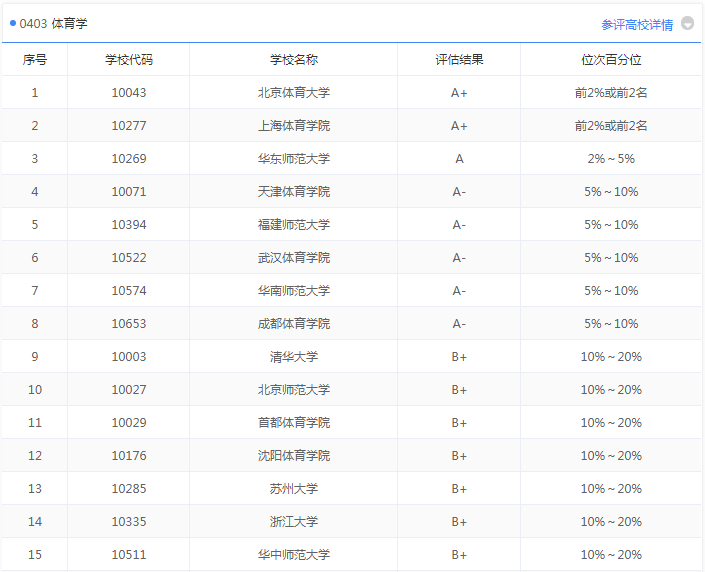Click the 学校名称 column header
Screen dimensions: 705x572
293,59
